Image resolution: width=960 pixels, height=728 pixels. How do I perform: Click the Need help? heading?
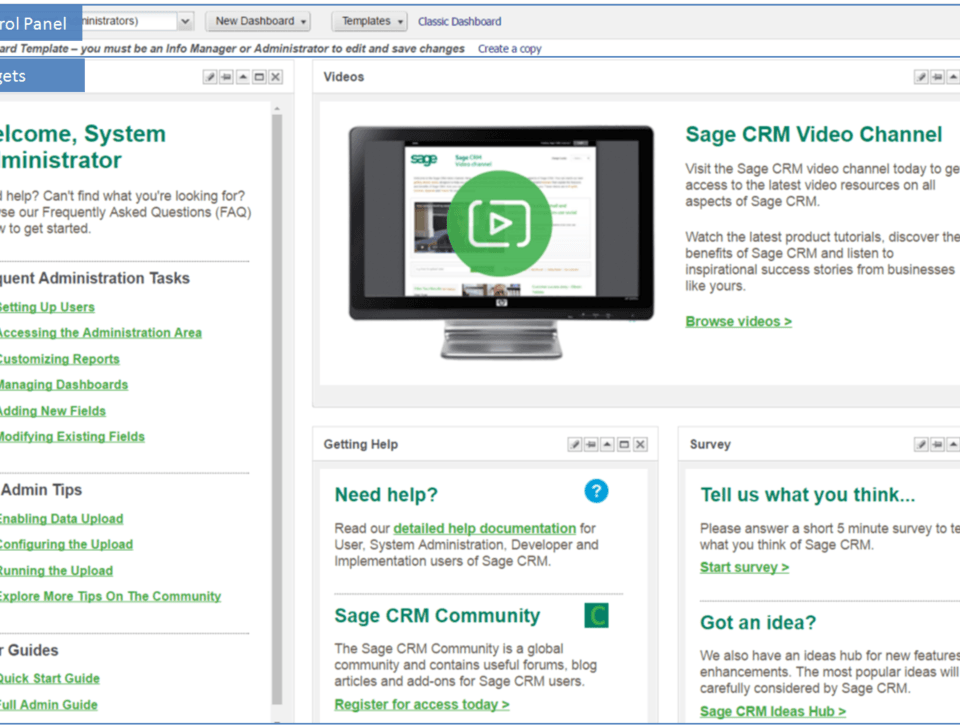tap(386, 495)
